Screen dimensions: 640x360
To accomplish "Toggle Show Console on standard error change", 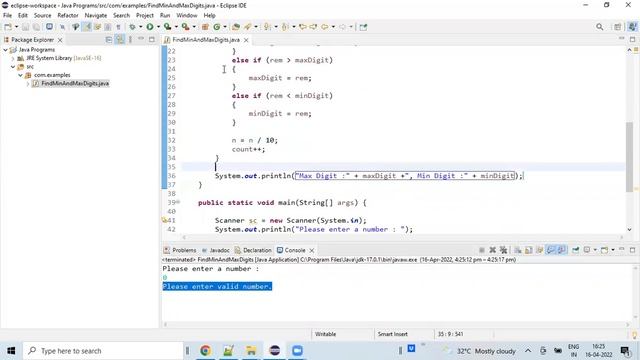I will click(562, 250).
